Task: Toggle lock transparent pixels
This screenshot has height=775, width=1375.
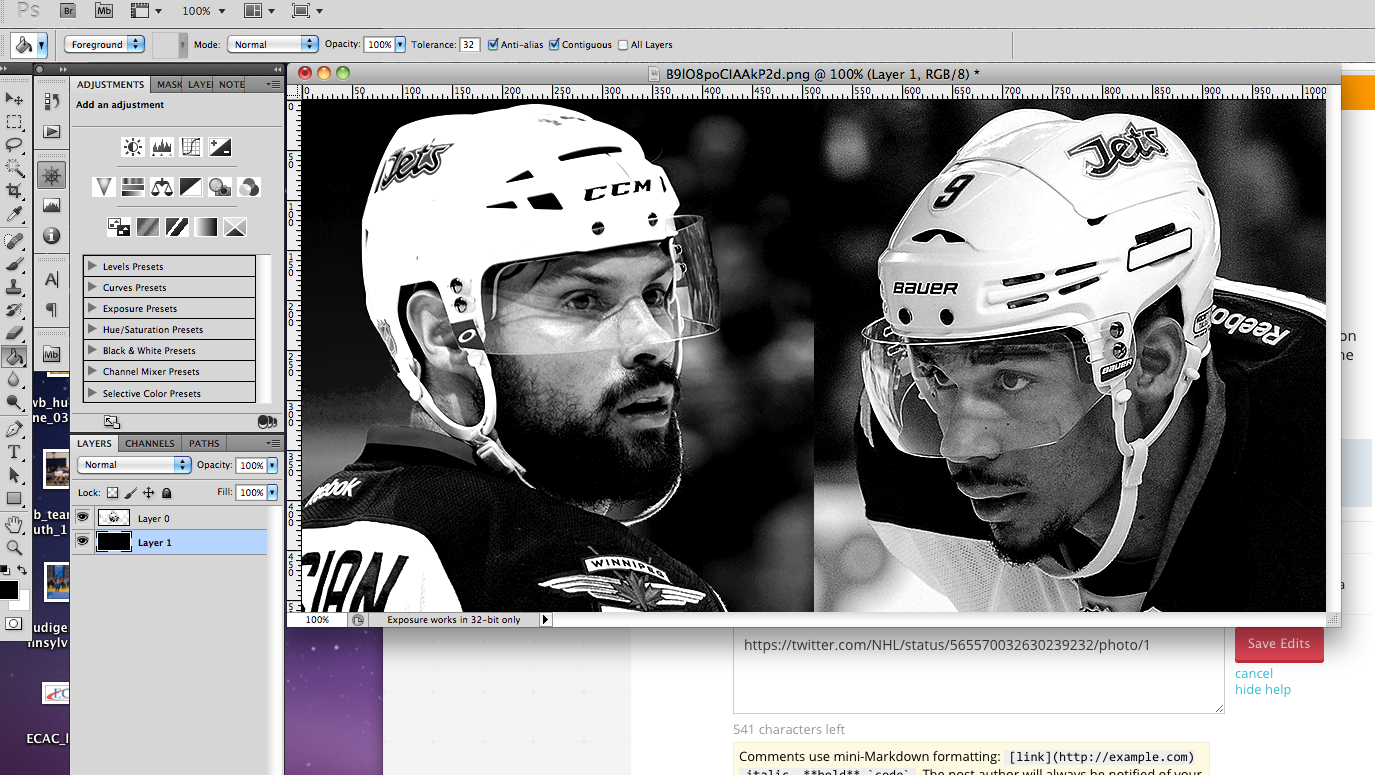Action: [x=112, y=493]
